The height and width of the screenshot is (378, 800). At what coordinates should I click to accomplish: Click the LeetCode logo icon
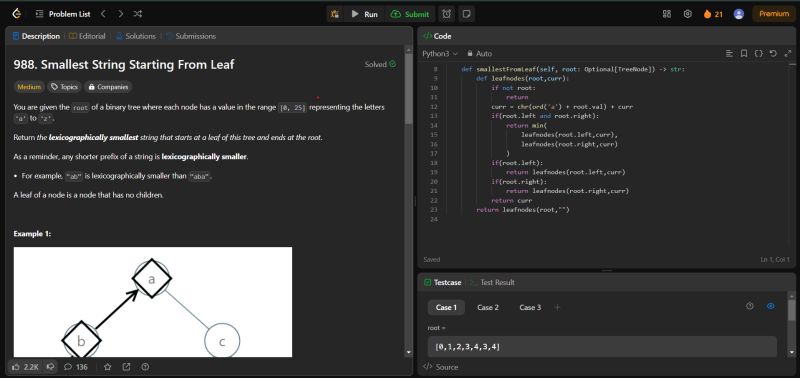(17, 14)
